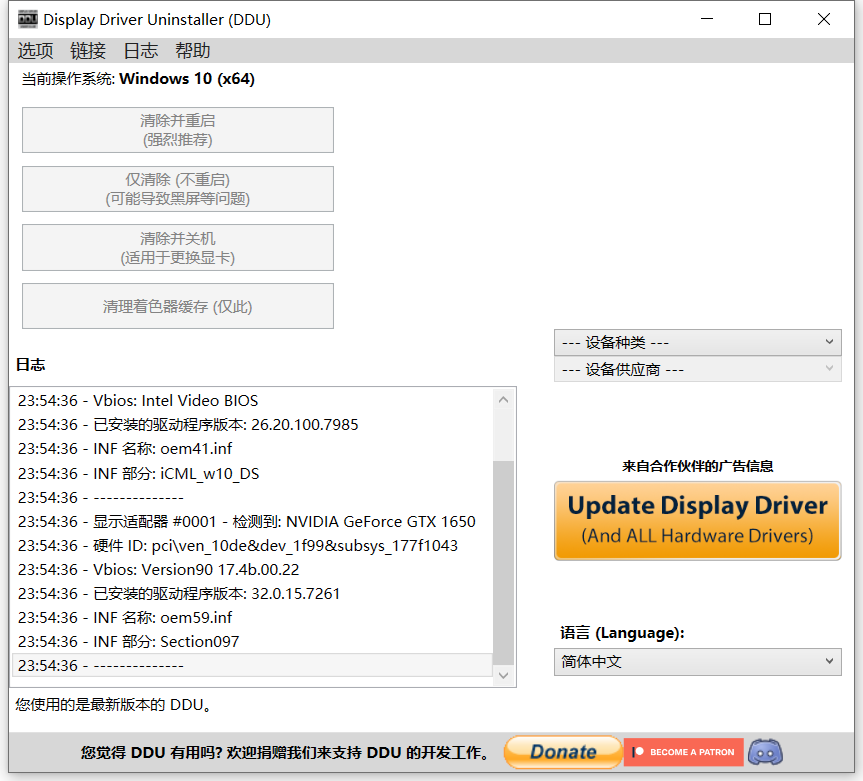Open the 选项 menu
Image resolution: width=863 pixels, height=781 pixels.
coord(36,51)
